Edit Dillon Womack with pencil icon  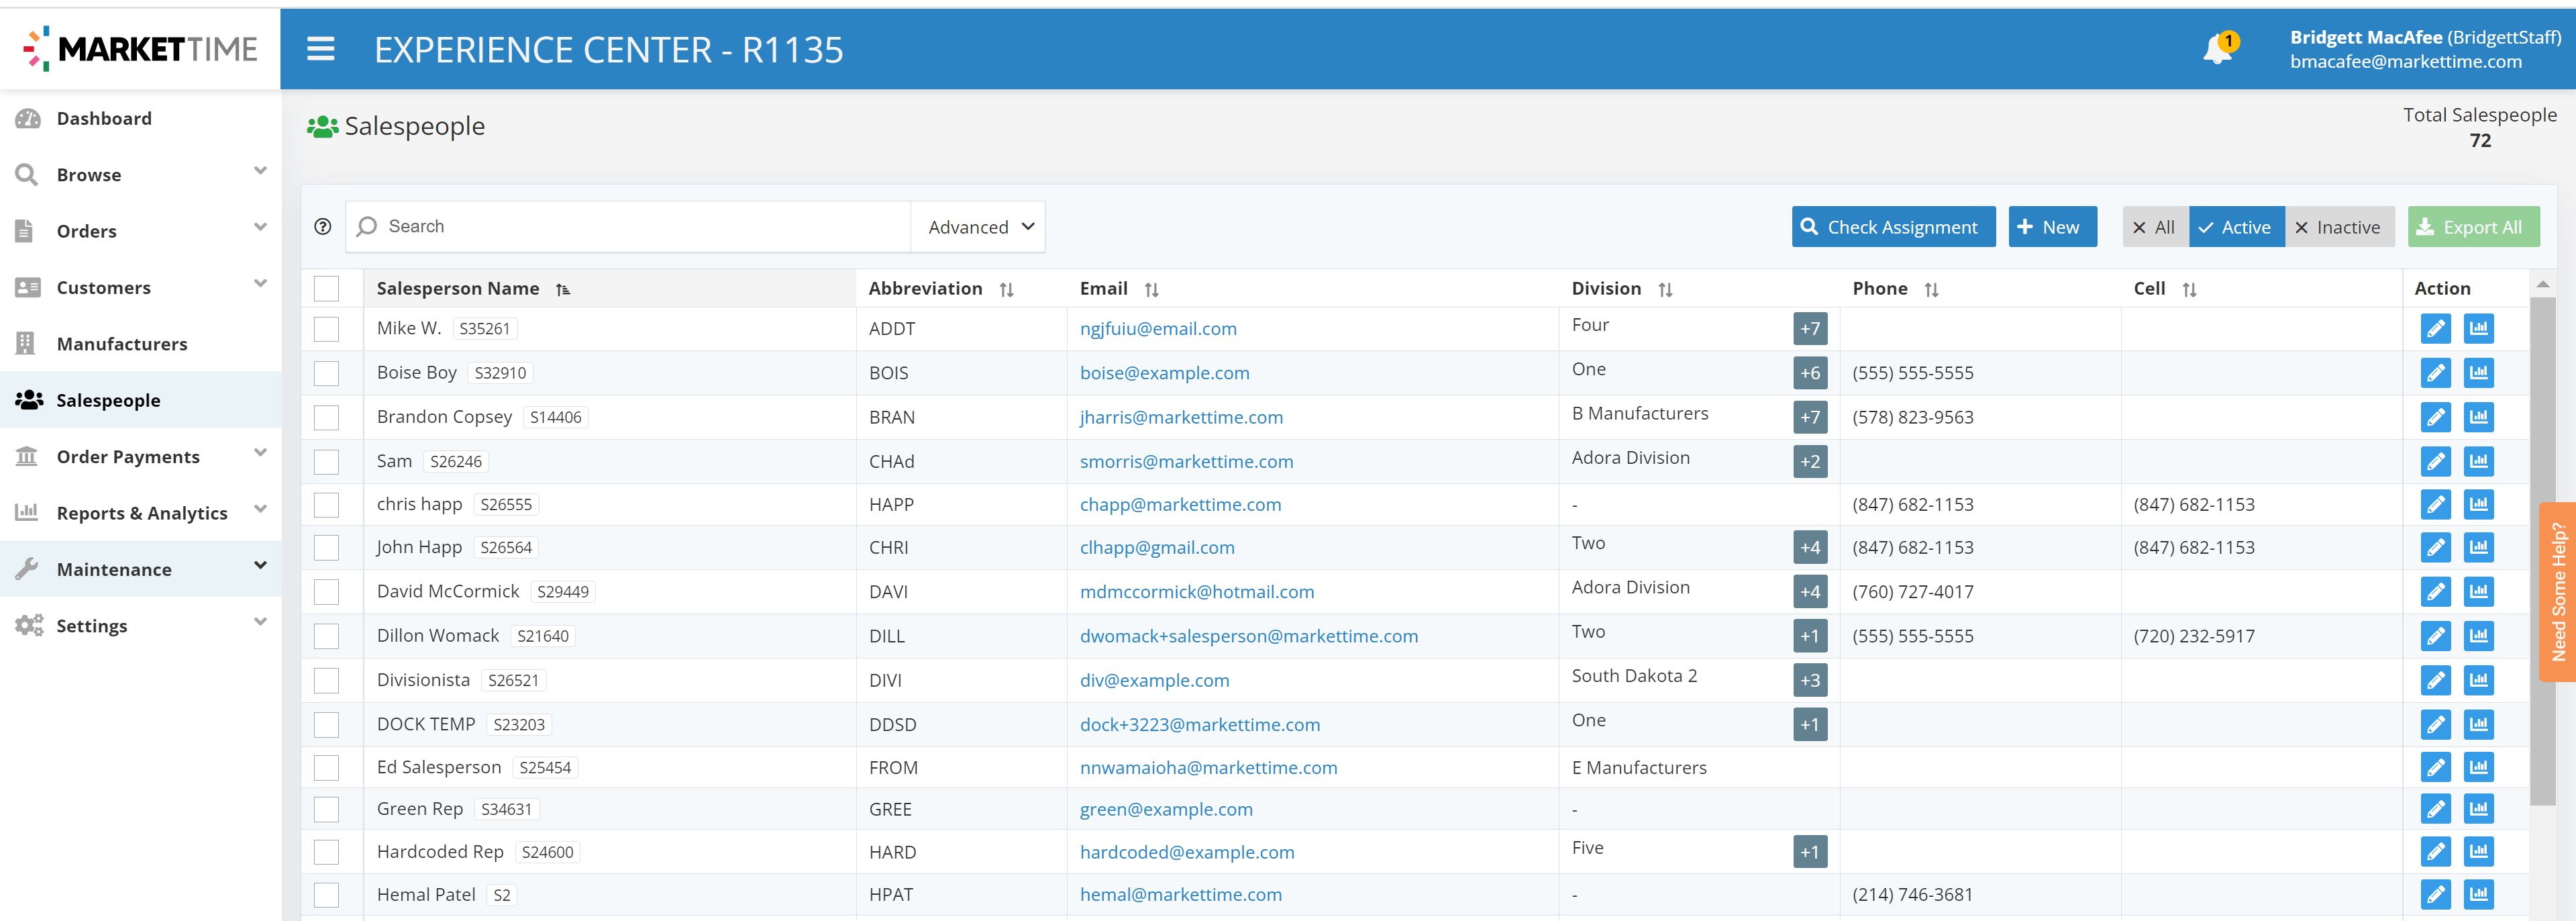(x=2435, y=635)
